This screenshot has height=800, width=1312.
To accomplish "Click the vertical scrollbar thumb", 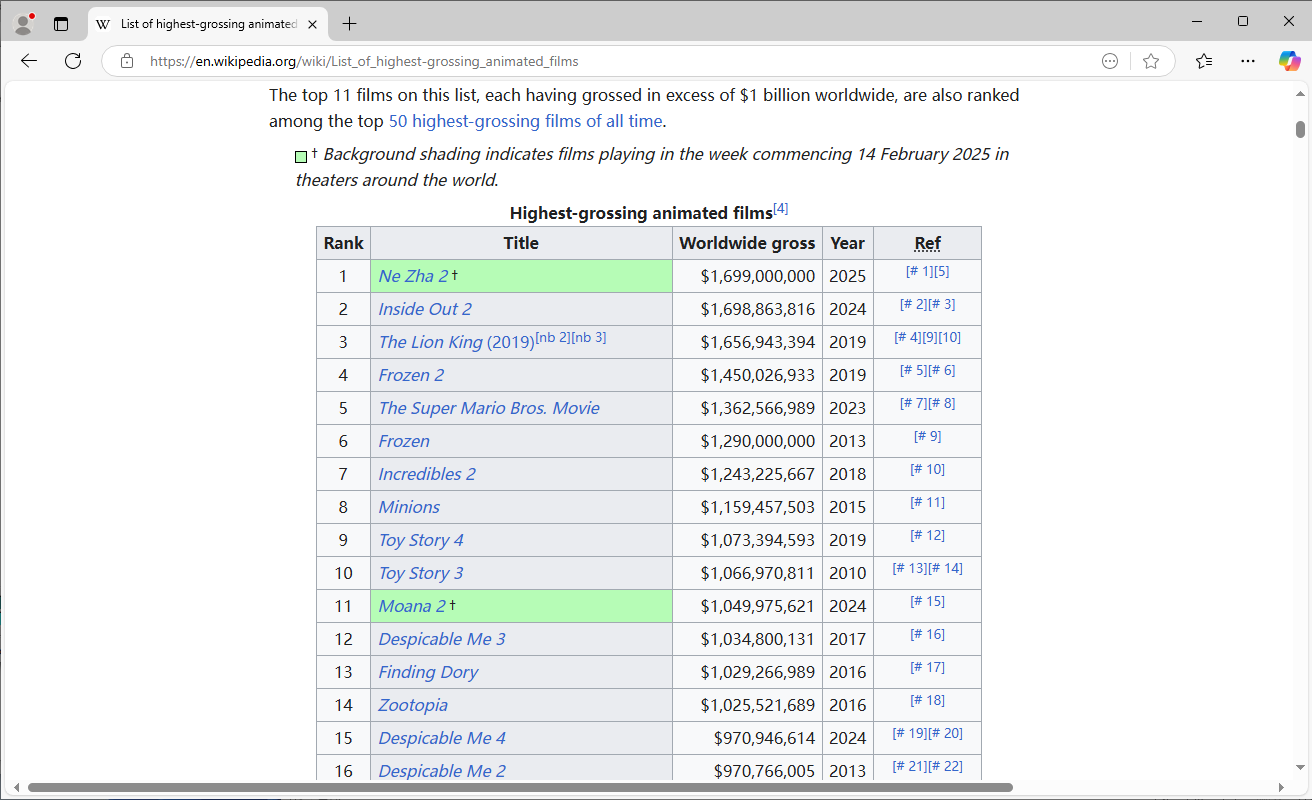I will (1300, 129).
